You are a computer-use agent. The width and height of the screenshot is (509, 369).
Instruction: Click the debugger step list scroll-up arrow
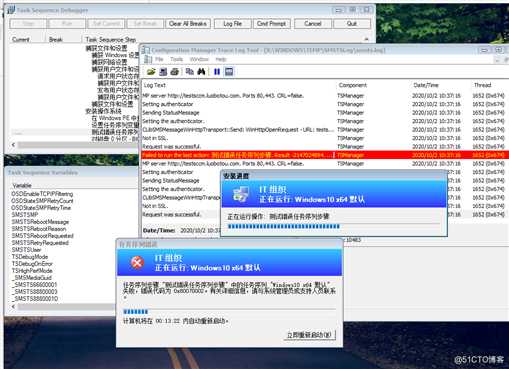[x=366, y=39]
